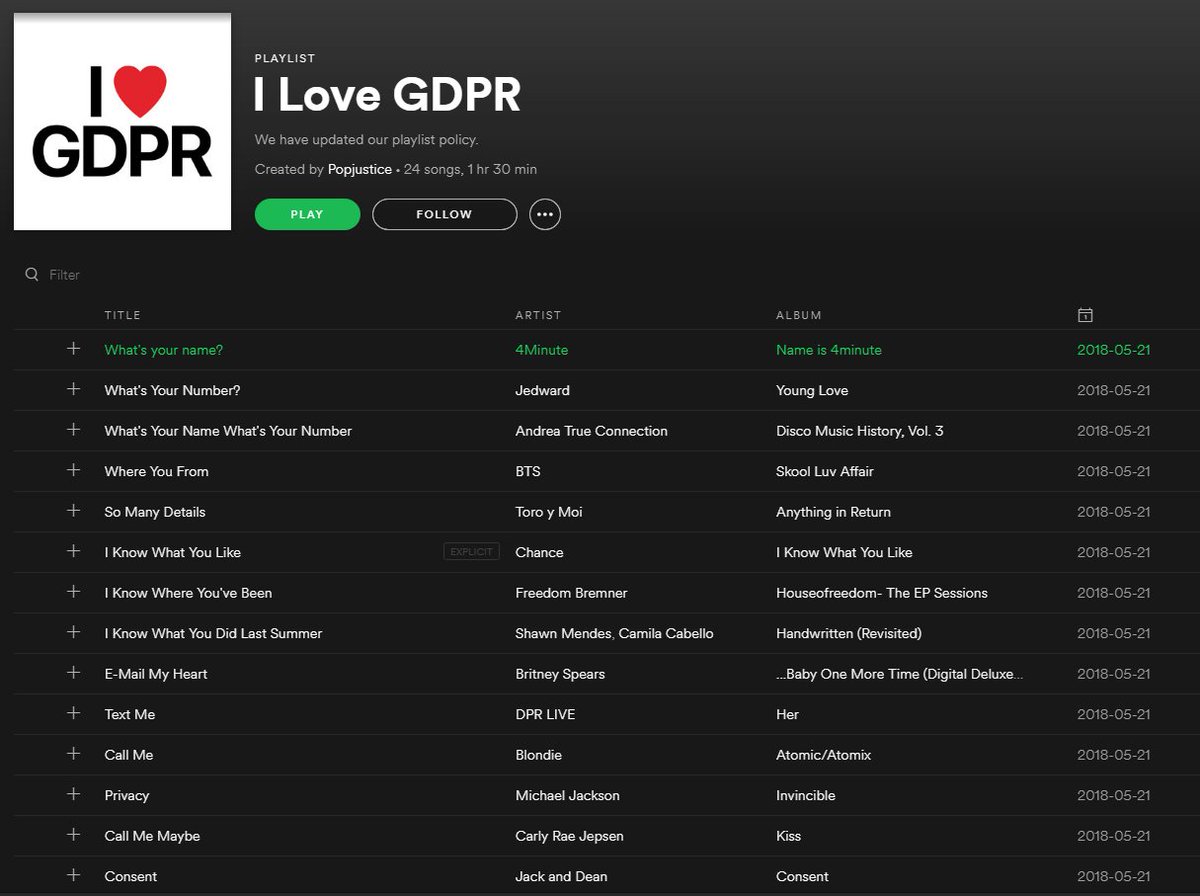Sort by the TITLE column header
Viewport: 1200px width, 896px height.
(121, 315)
